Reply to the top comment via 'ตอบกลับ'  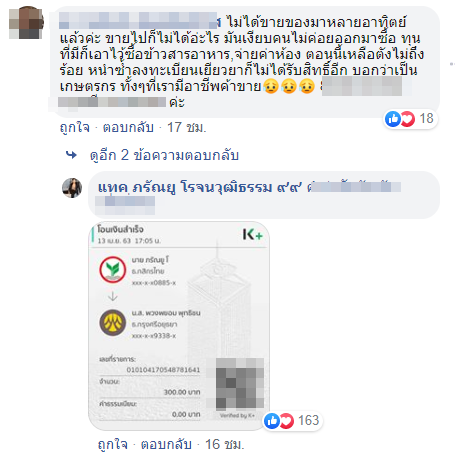pos(128,127)
